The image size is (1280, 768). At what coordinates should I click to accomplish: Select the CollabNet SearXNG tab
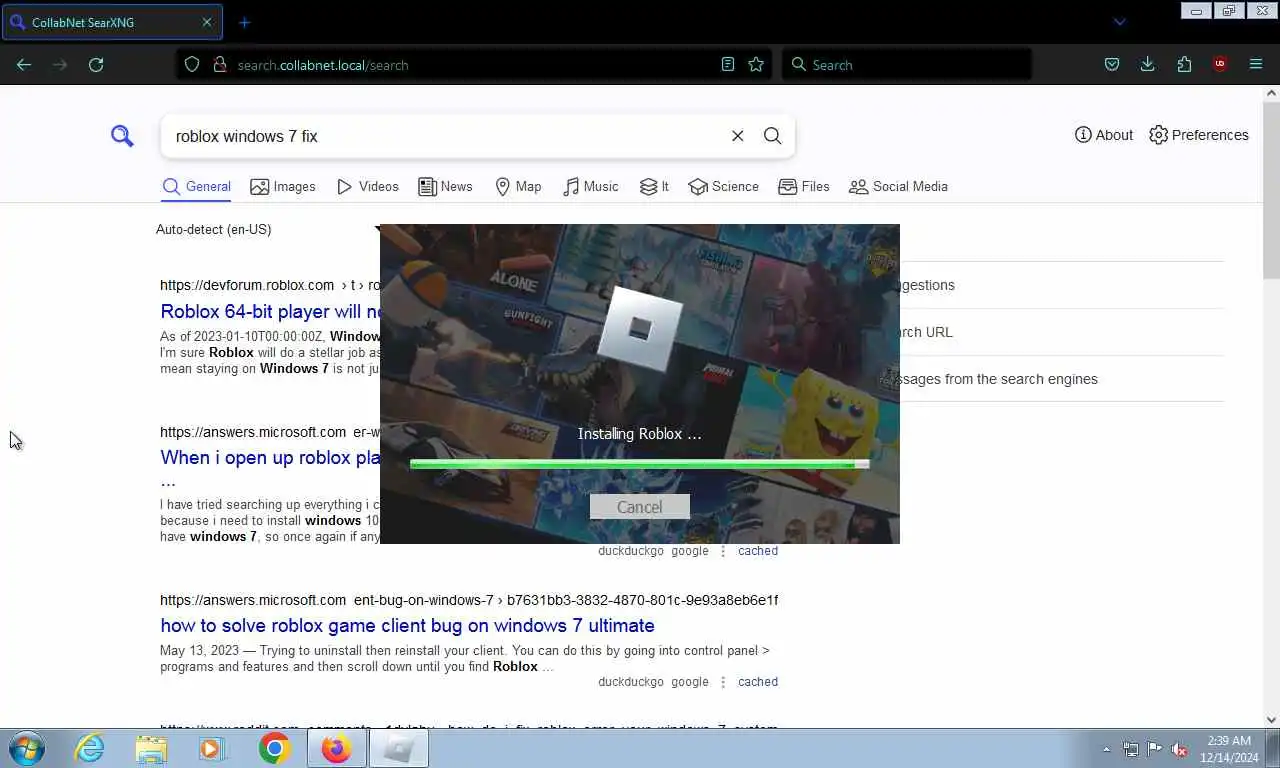(x=111, y=22)
